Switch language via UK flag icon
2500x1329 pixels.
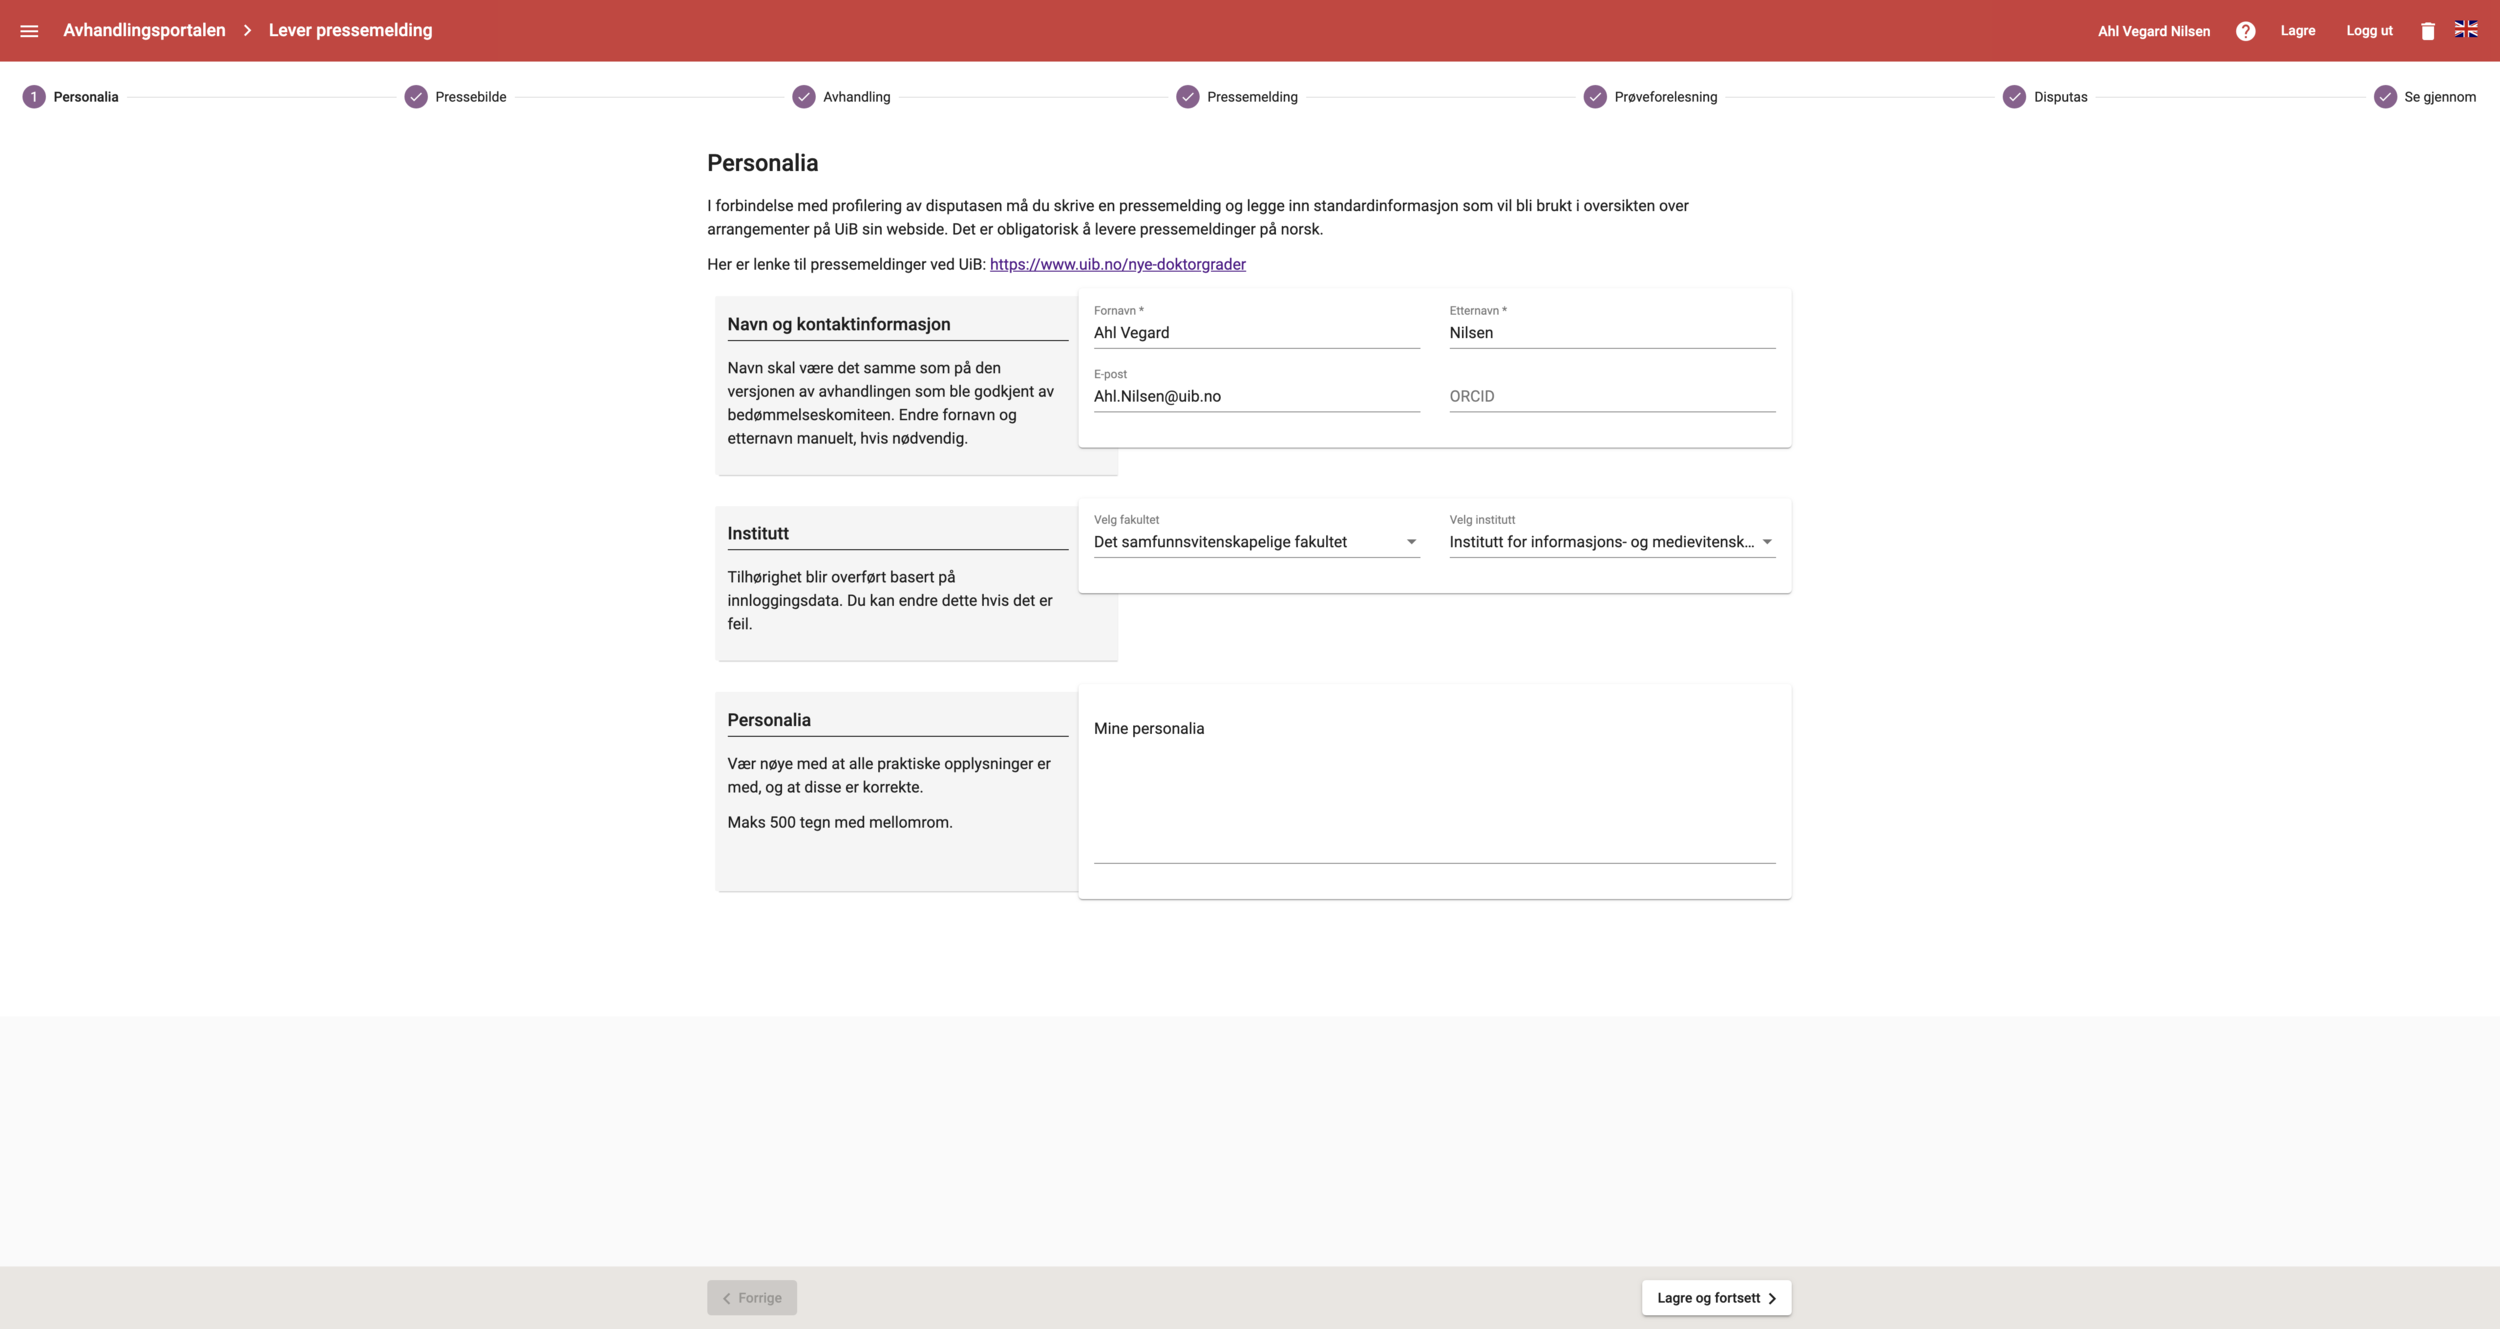[2465, 30]
